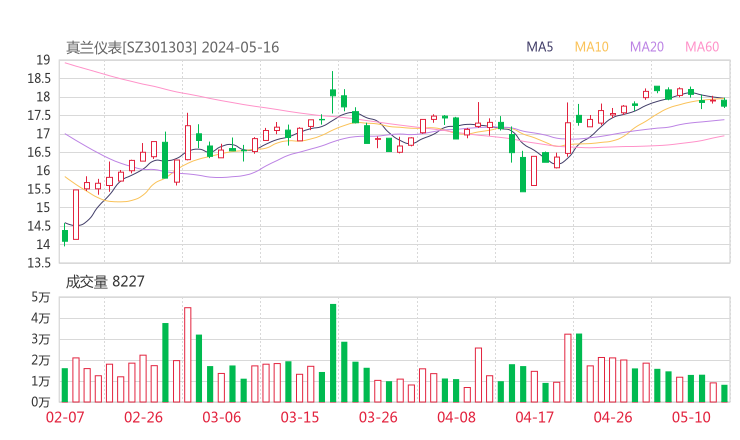Click the 13.5 price axis label

pos(39,263)
